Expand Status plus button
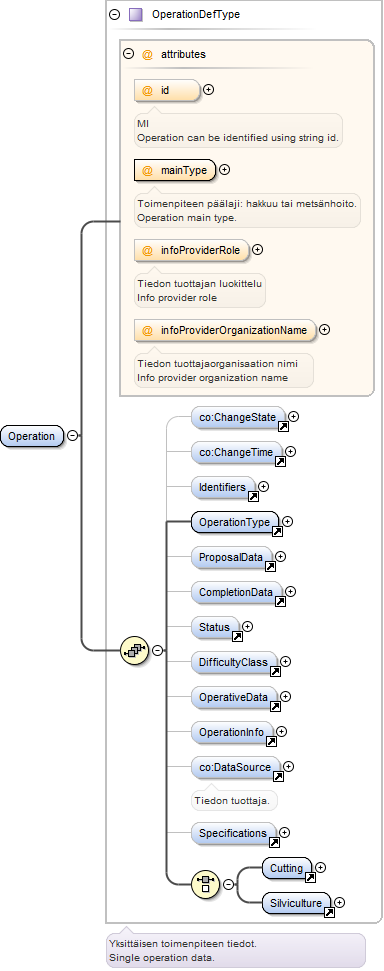 (247, 626)
